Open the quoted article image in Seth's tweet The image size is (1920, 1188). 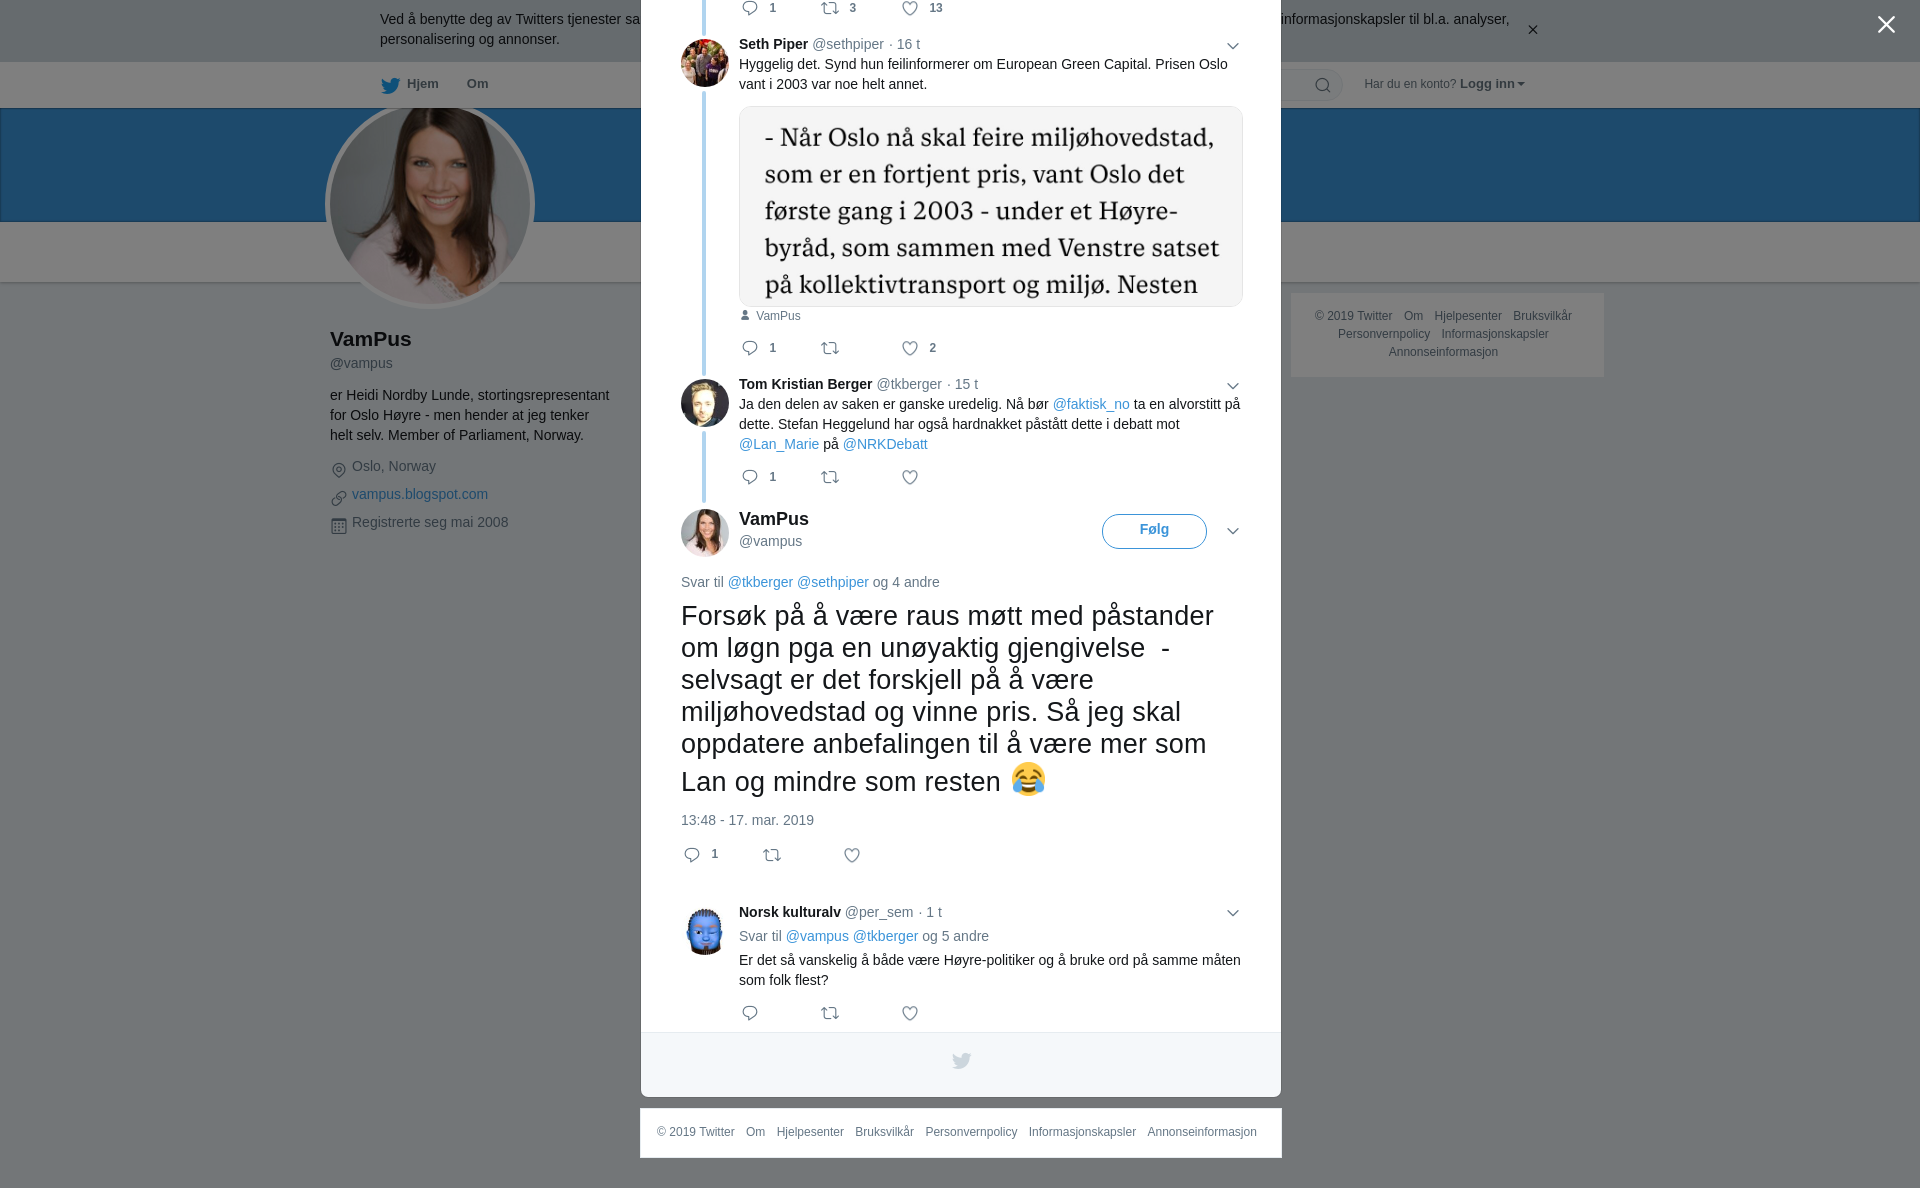click(990, 206)
